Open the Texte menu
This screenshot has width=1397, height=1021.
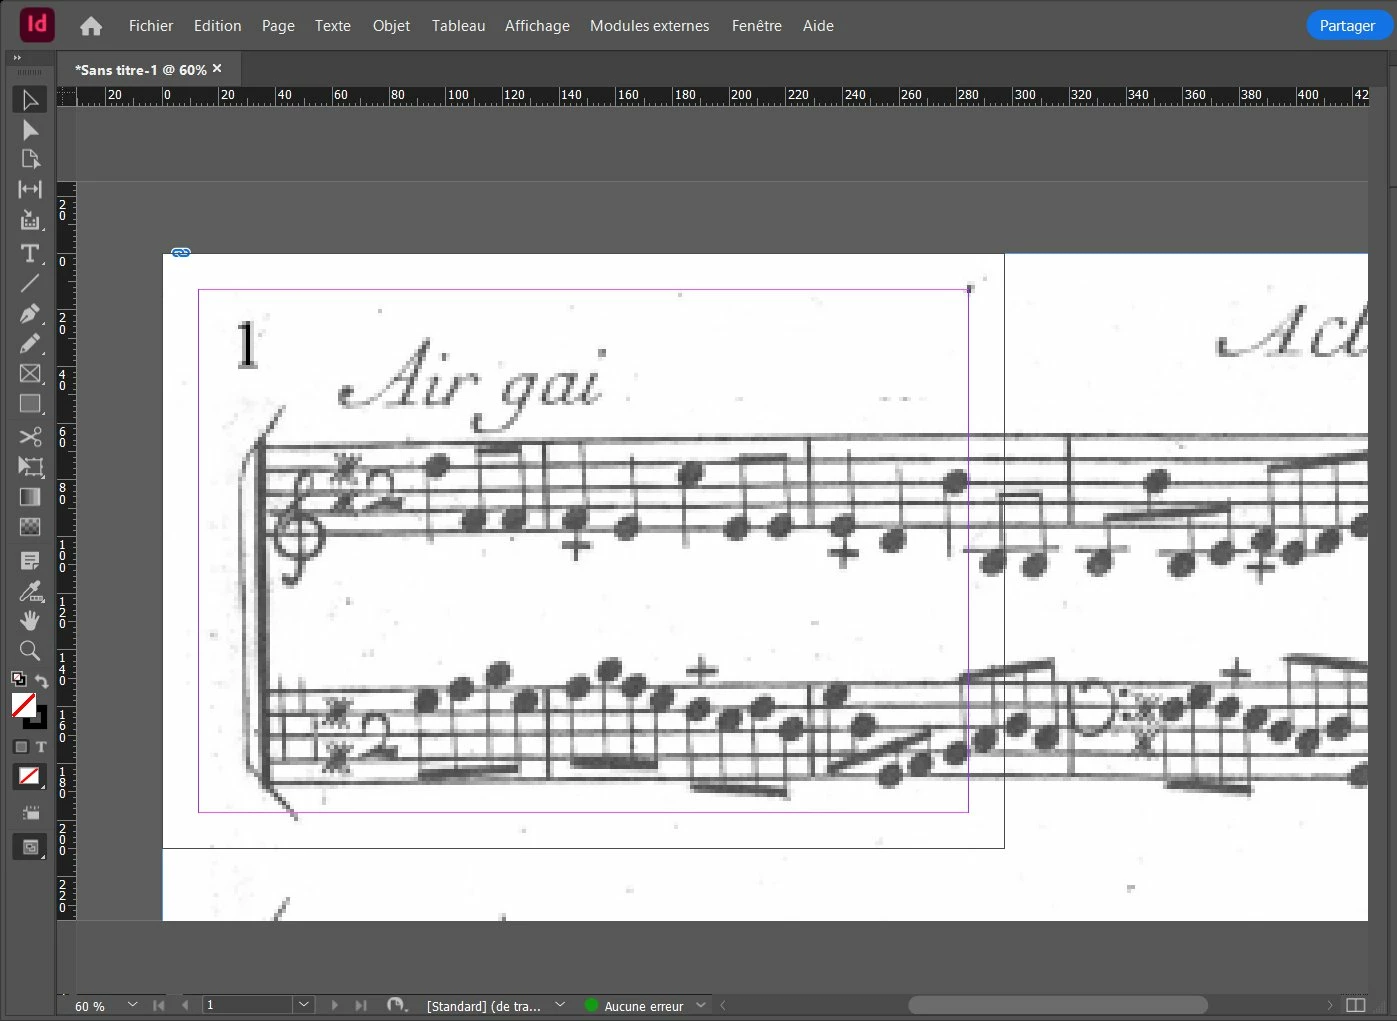coord(333,26)
